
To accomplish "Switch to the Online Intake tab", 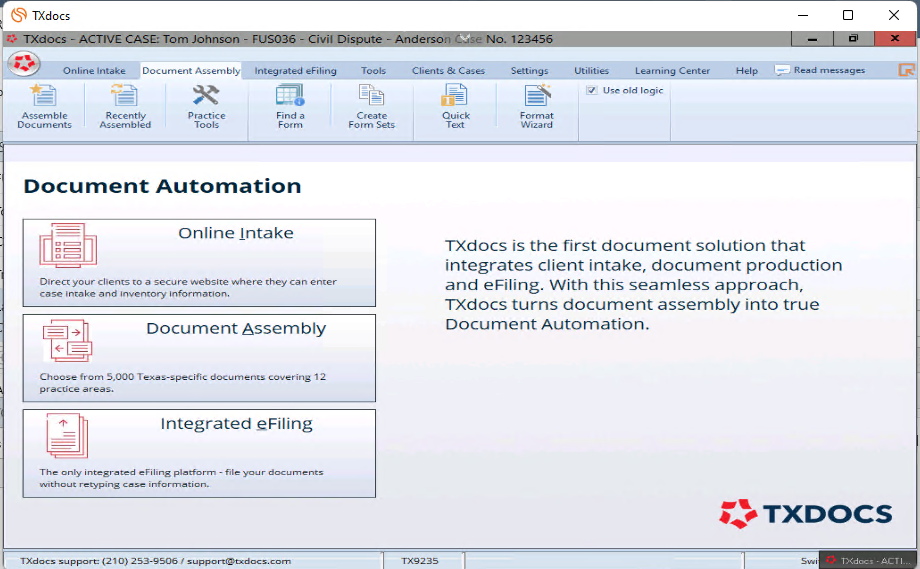I will (94, 71).
